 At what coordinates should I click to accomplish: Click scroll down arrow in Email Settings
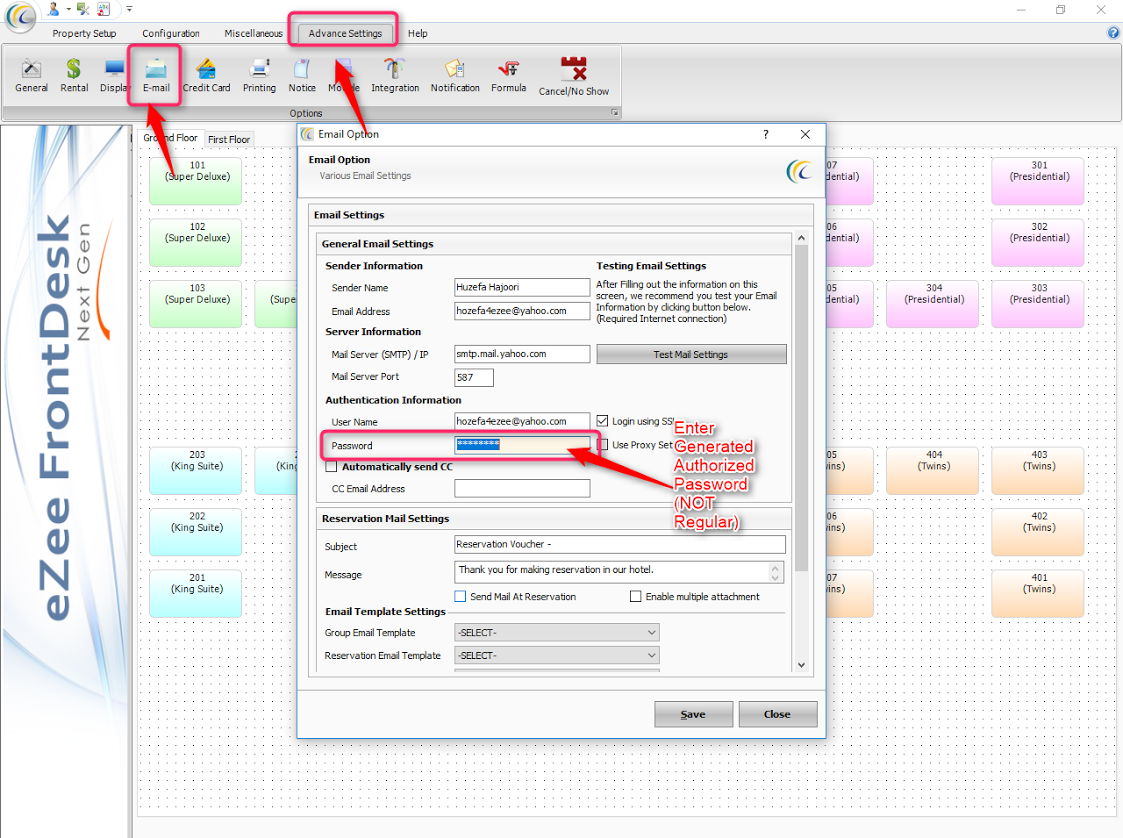[801, 665]
